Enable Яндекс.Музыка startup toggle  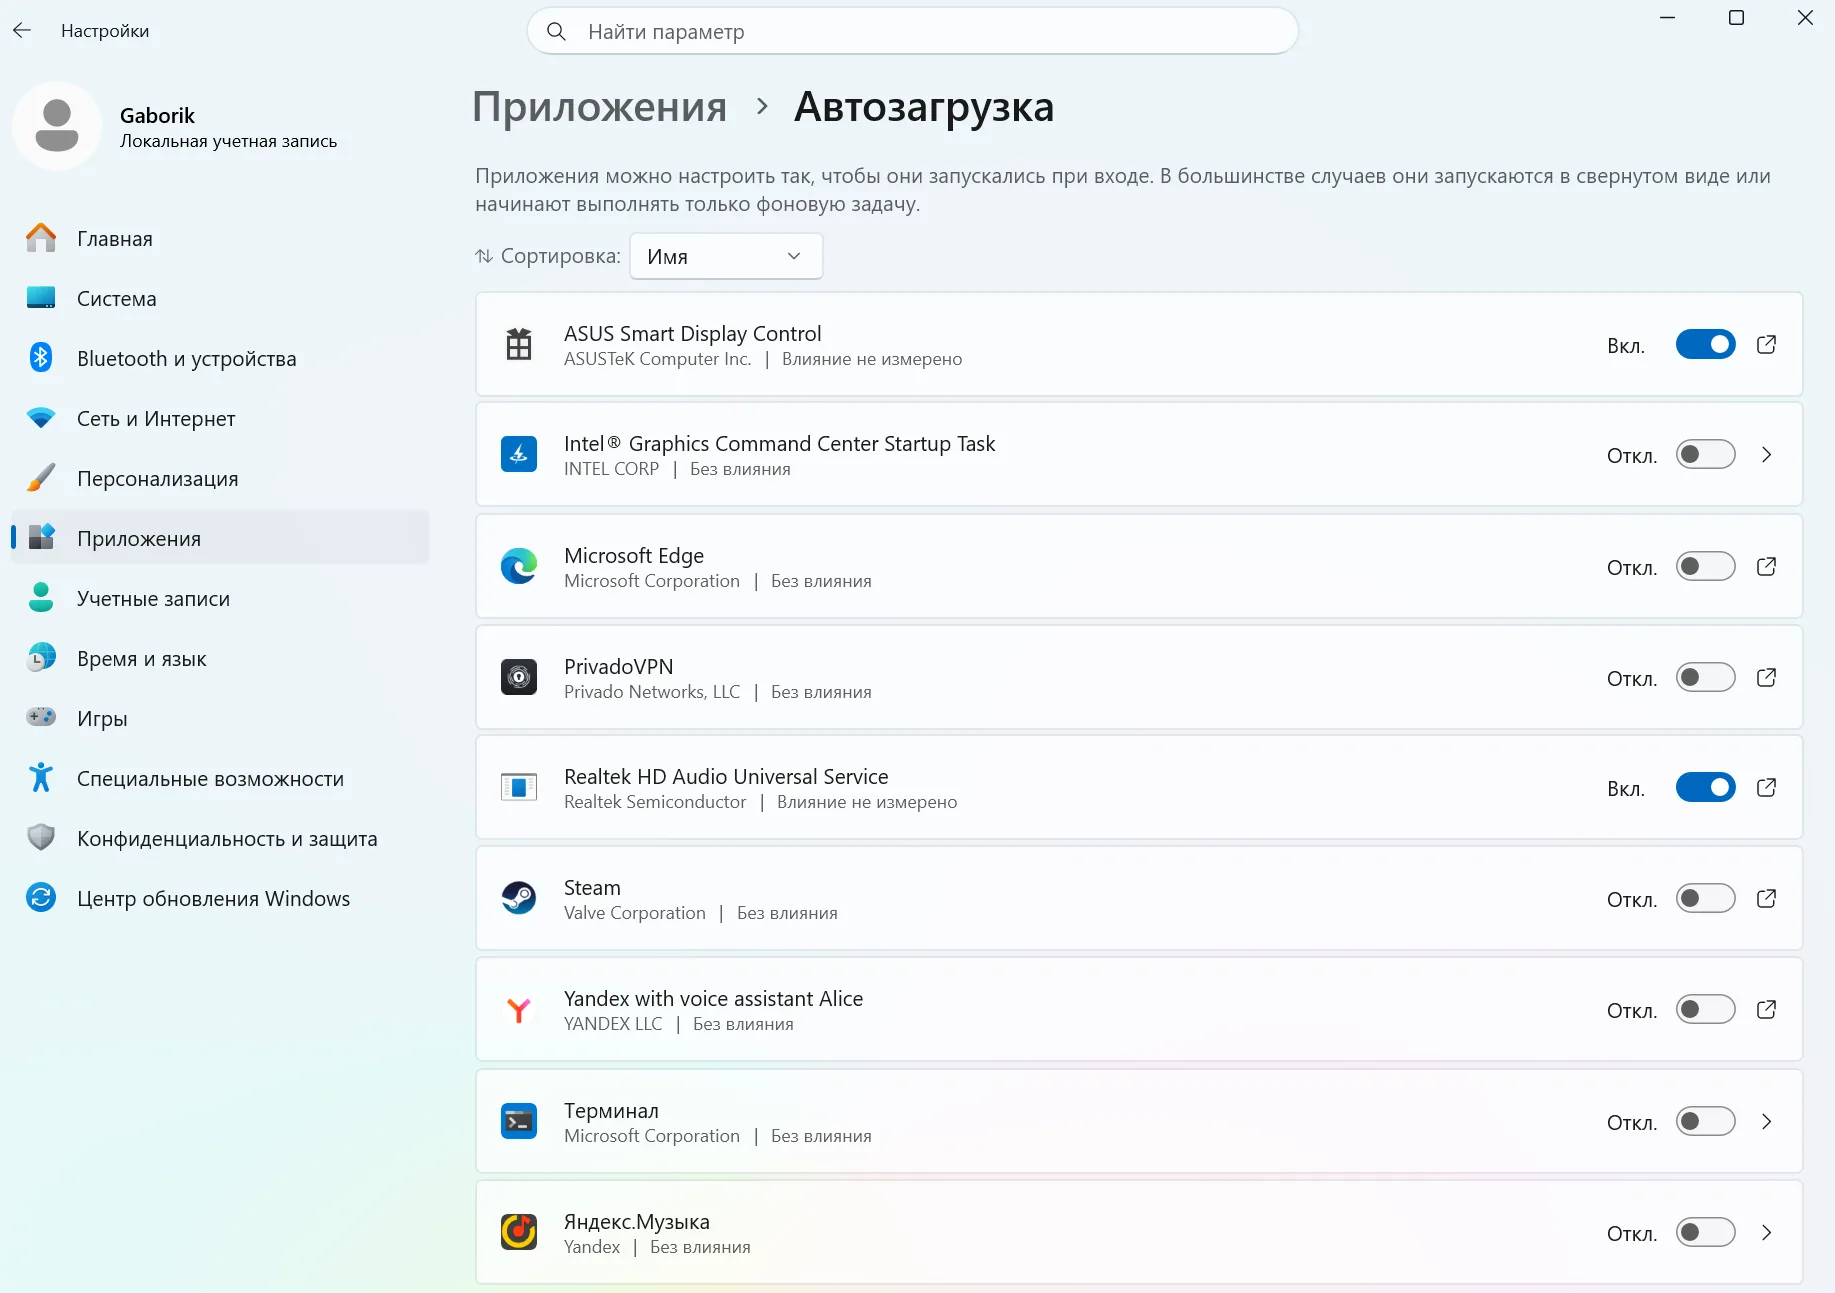(x=1706, y=1233)
